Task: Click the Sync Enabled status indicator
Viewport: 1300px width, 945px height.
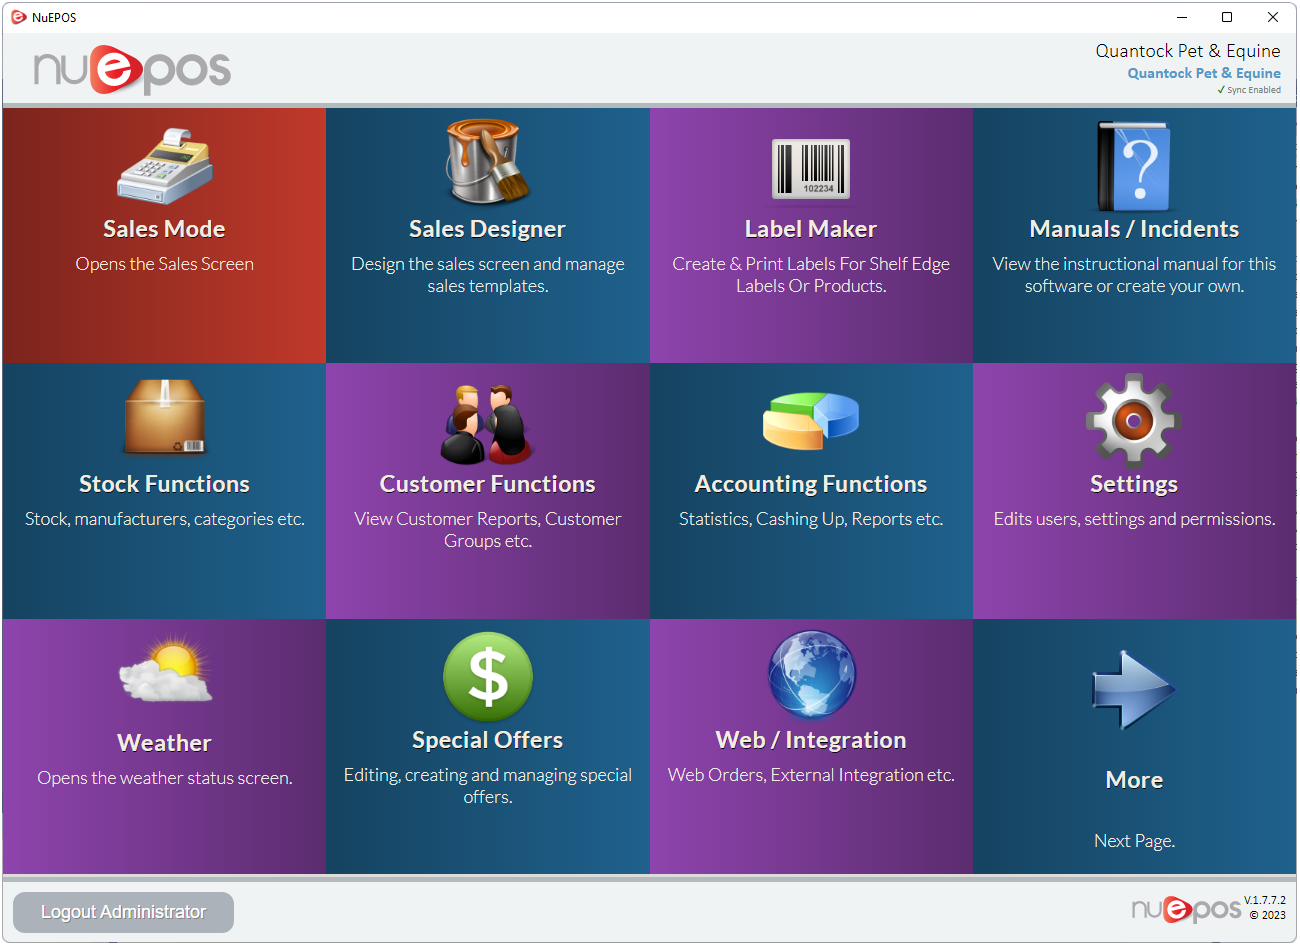Action: 1249,90
